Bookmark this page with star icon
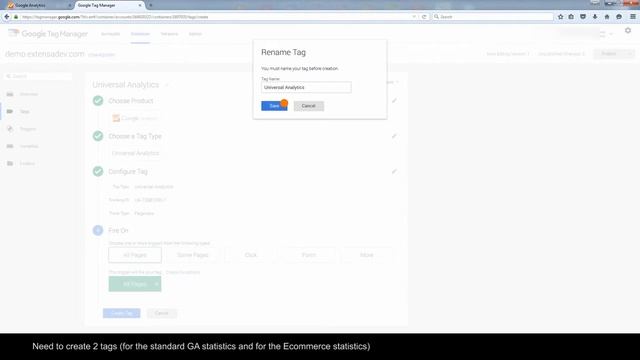Viewport: 640px width, 360px height. (x=560, y=17)
